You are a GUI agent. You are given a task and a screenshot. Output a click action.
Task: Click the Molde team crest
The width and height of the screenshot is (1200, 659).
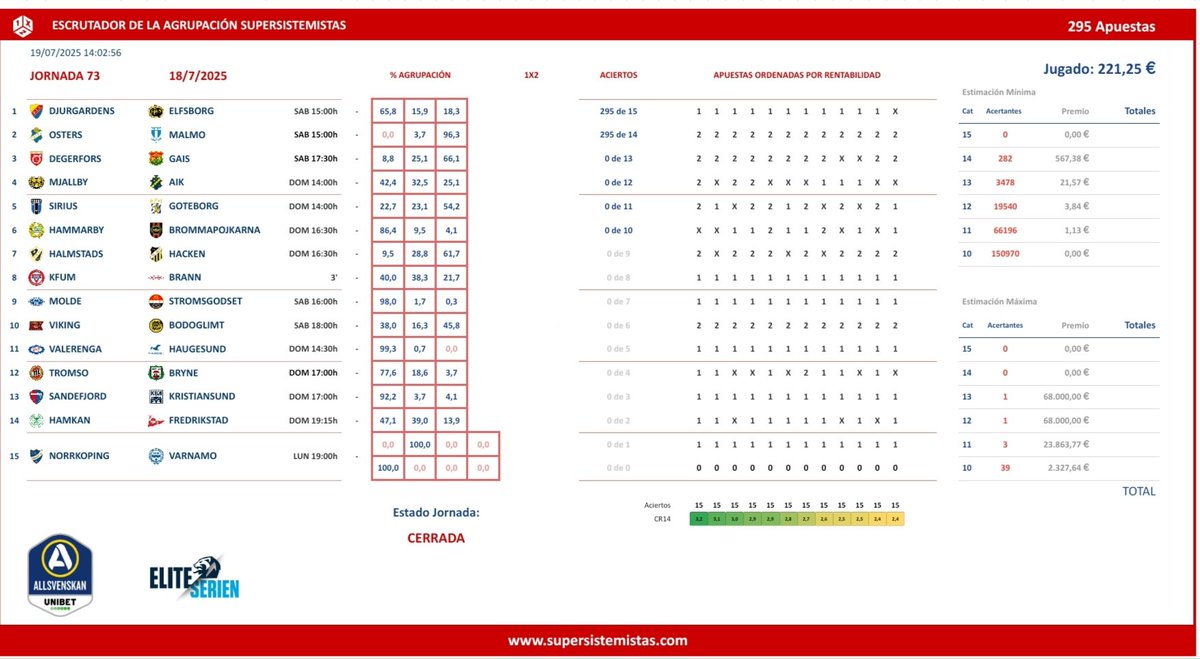[x=36, y=301]
